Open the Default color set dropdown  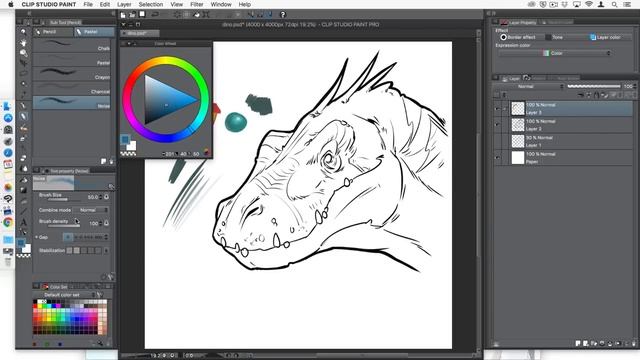click(x=67, y=295)
